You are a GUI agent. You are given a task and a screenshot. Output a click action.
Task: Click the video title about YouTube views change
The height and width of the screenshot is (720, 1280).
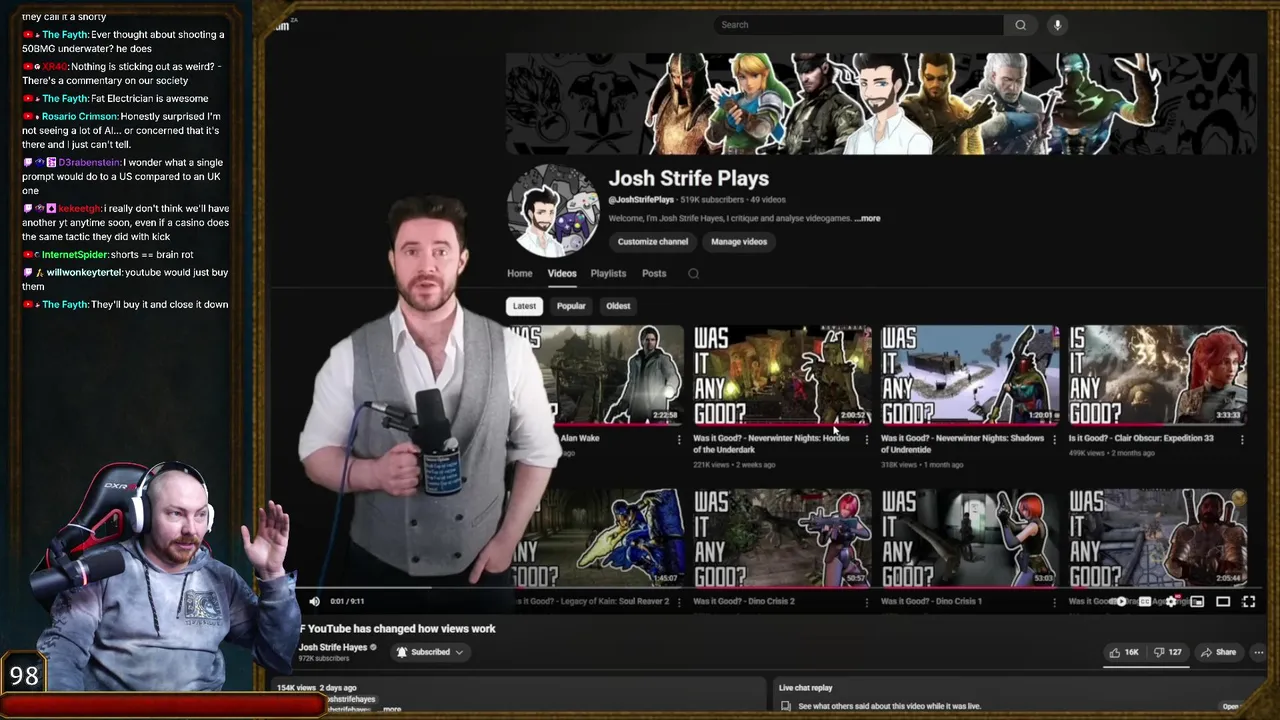[397, 629]
